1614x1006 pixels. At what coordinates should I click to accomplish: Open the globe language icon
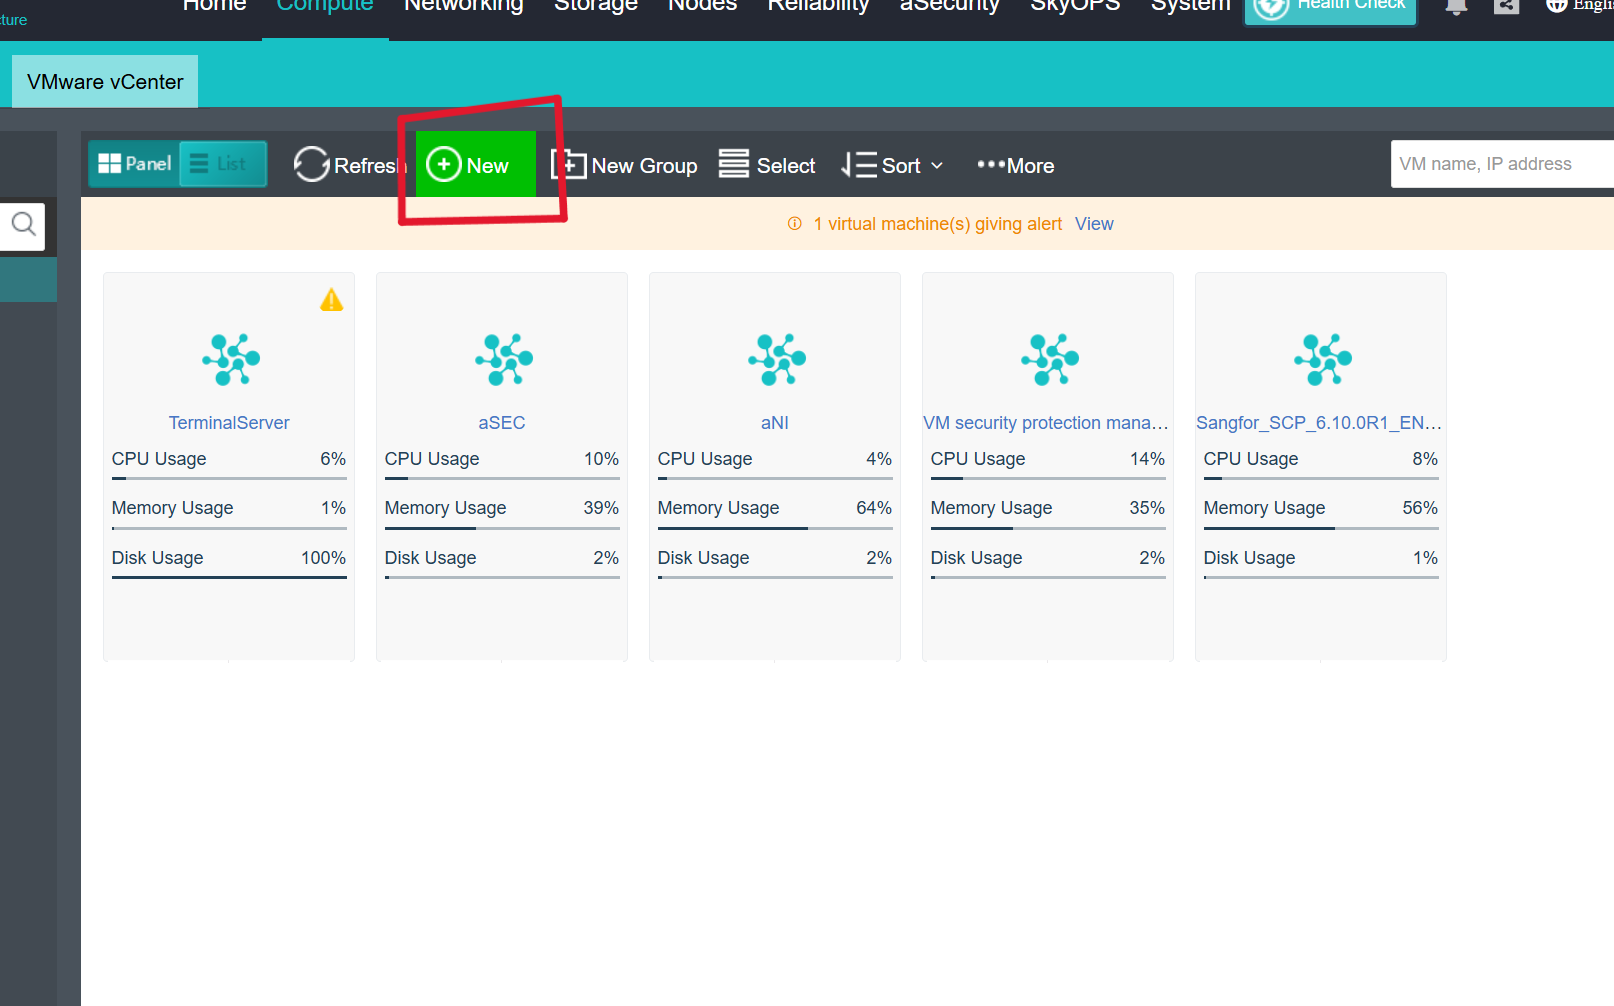[x=1557, y=7]
